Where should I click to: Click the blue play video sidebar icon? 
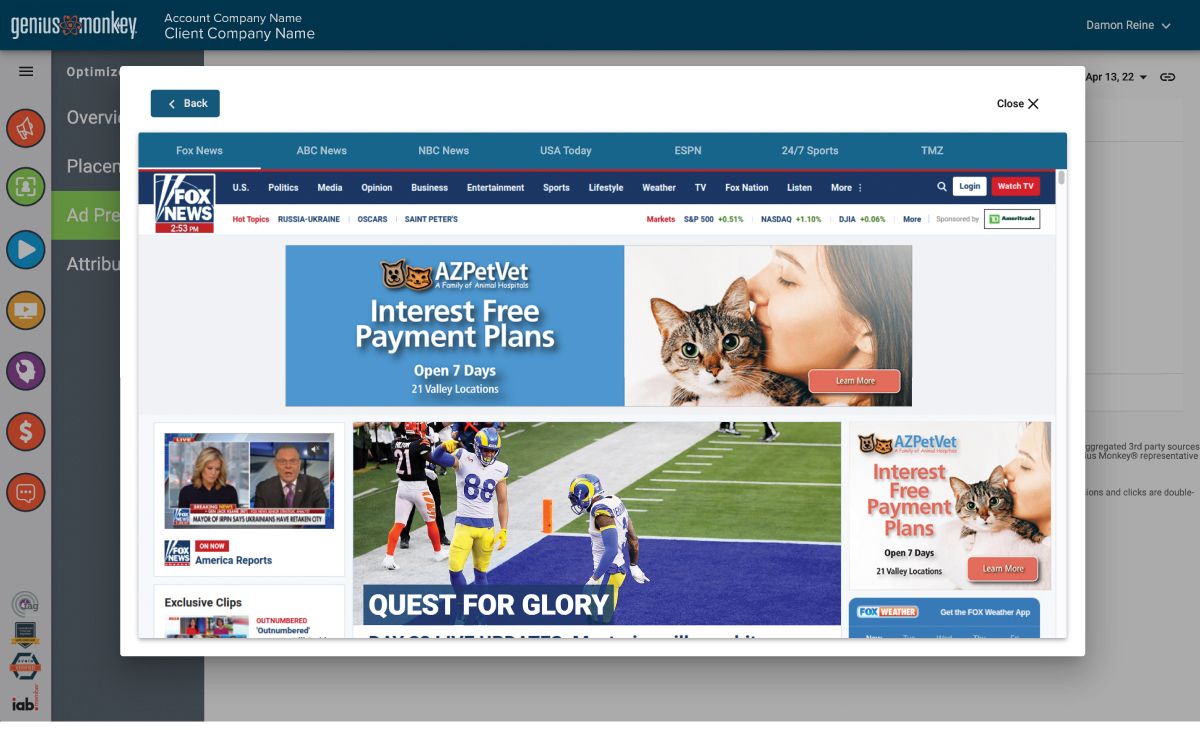click(26, 249)
